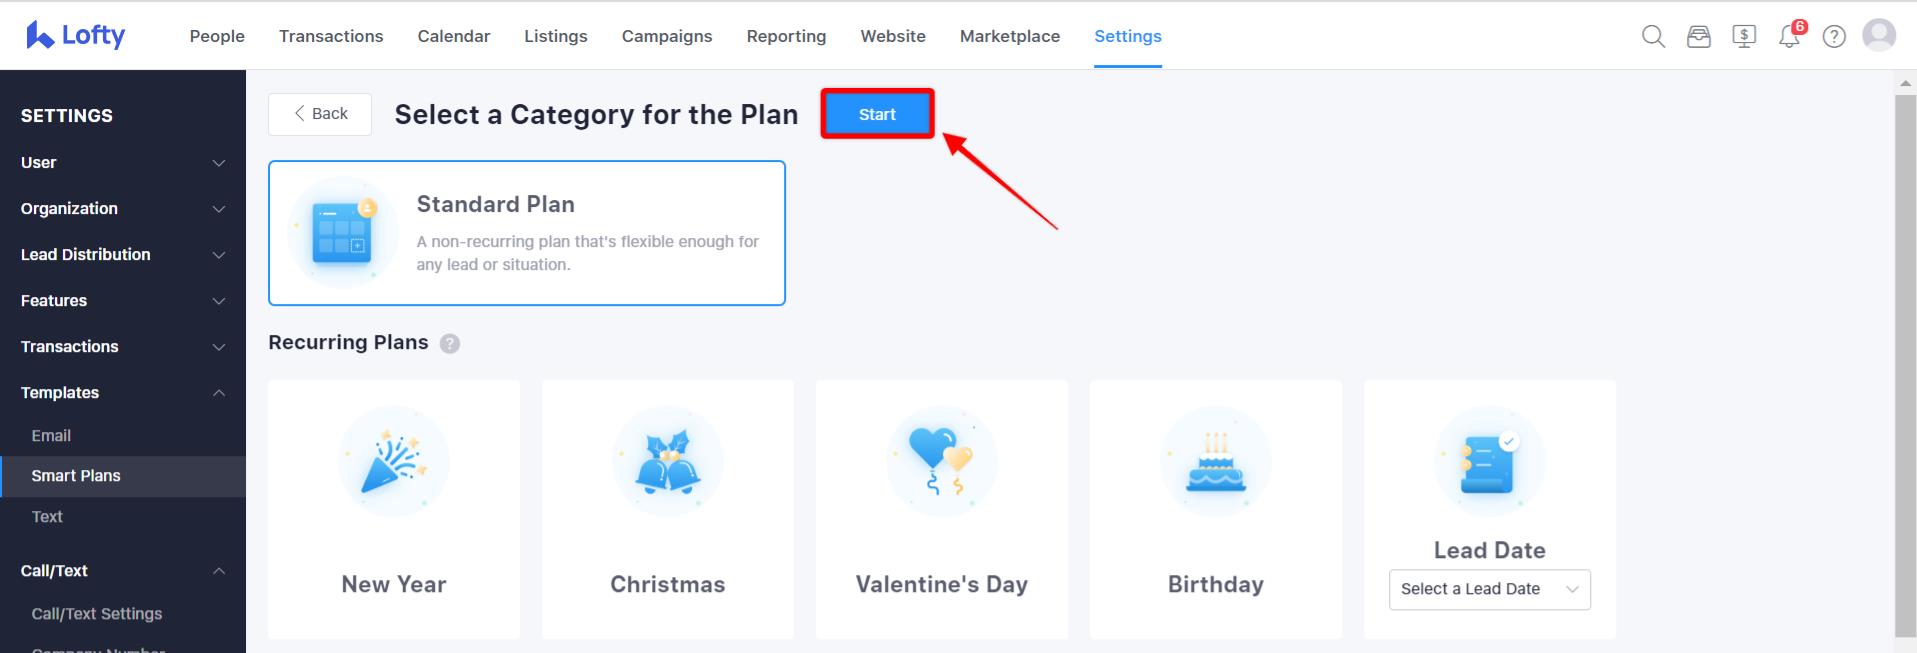Click the billing dollar monitor icon

click(x=1745, y=35)
